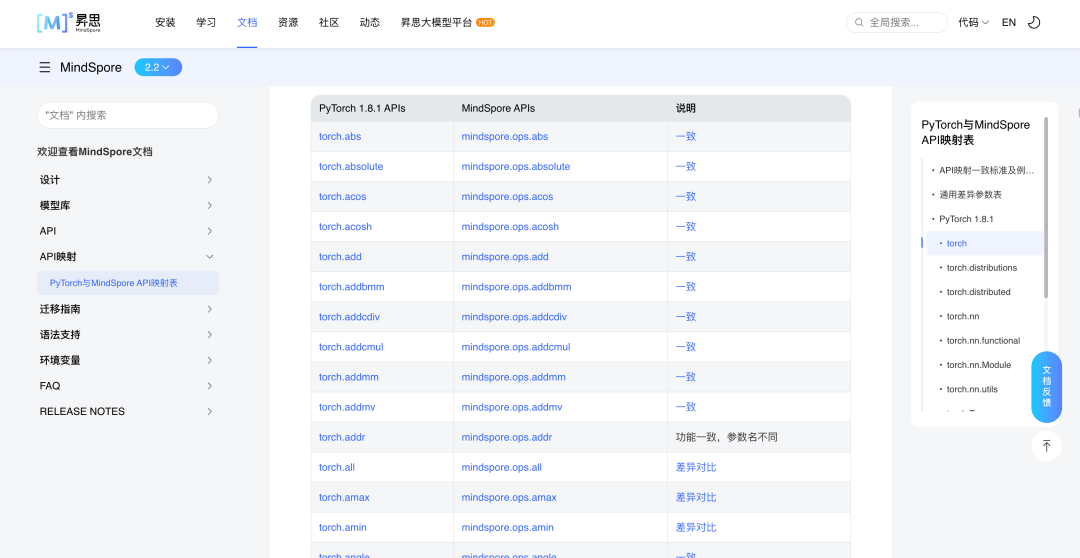Expand the 设计 sidebar section
Viewport: 1080px width, 558px height.
pyautogui.click(x=209, y=180)
